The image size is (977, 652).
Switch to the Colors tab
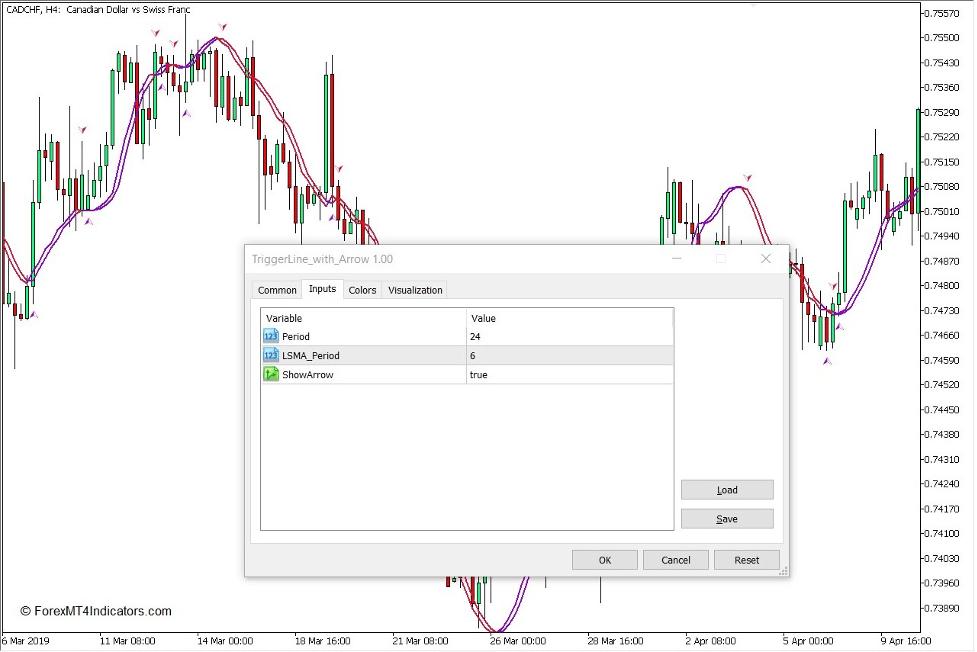click(362, 290)
